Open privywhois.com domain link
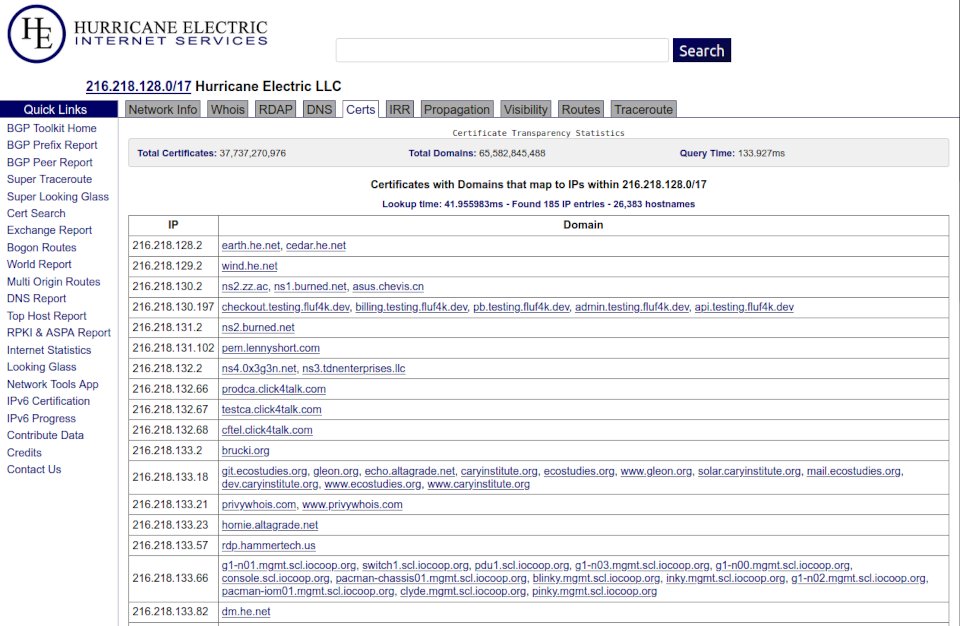 259,505
